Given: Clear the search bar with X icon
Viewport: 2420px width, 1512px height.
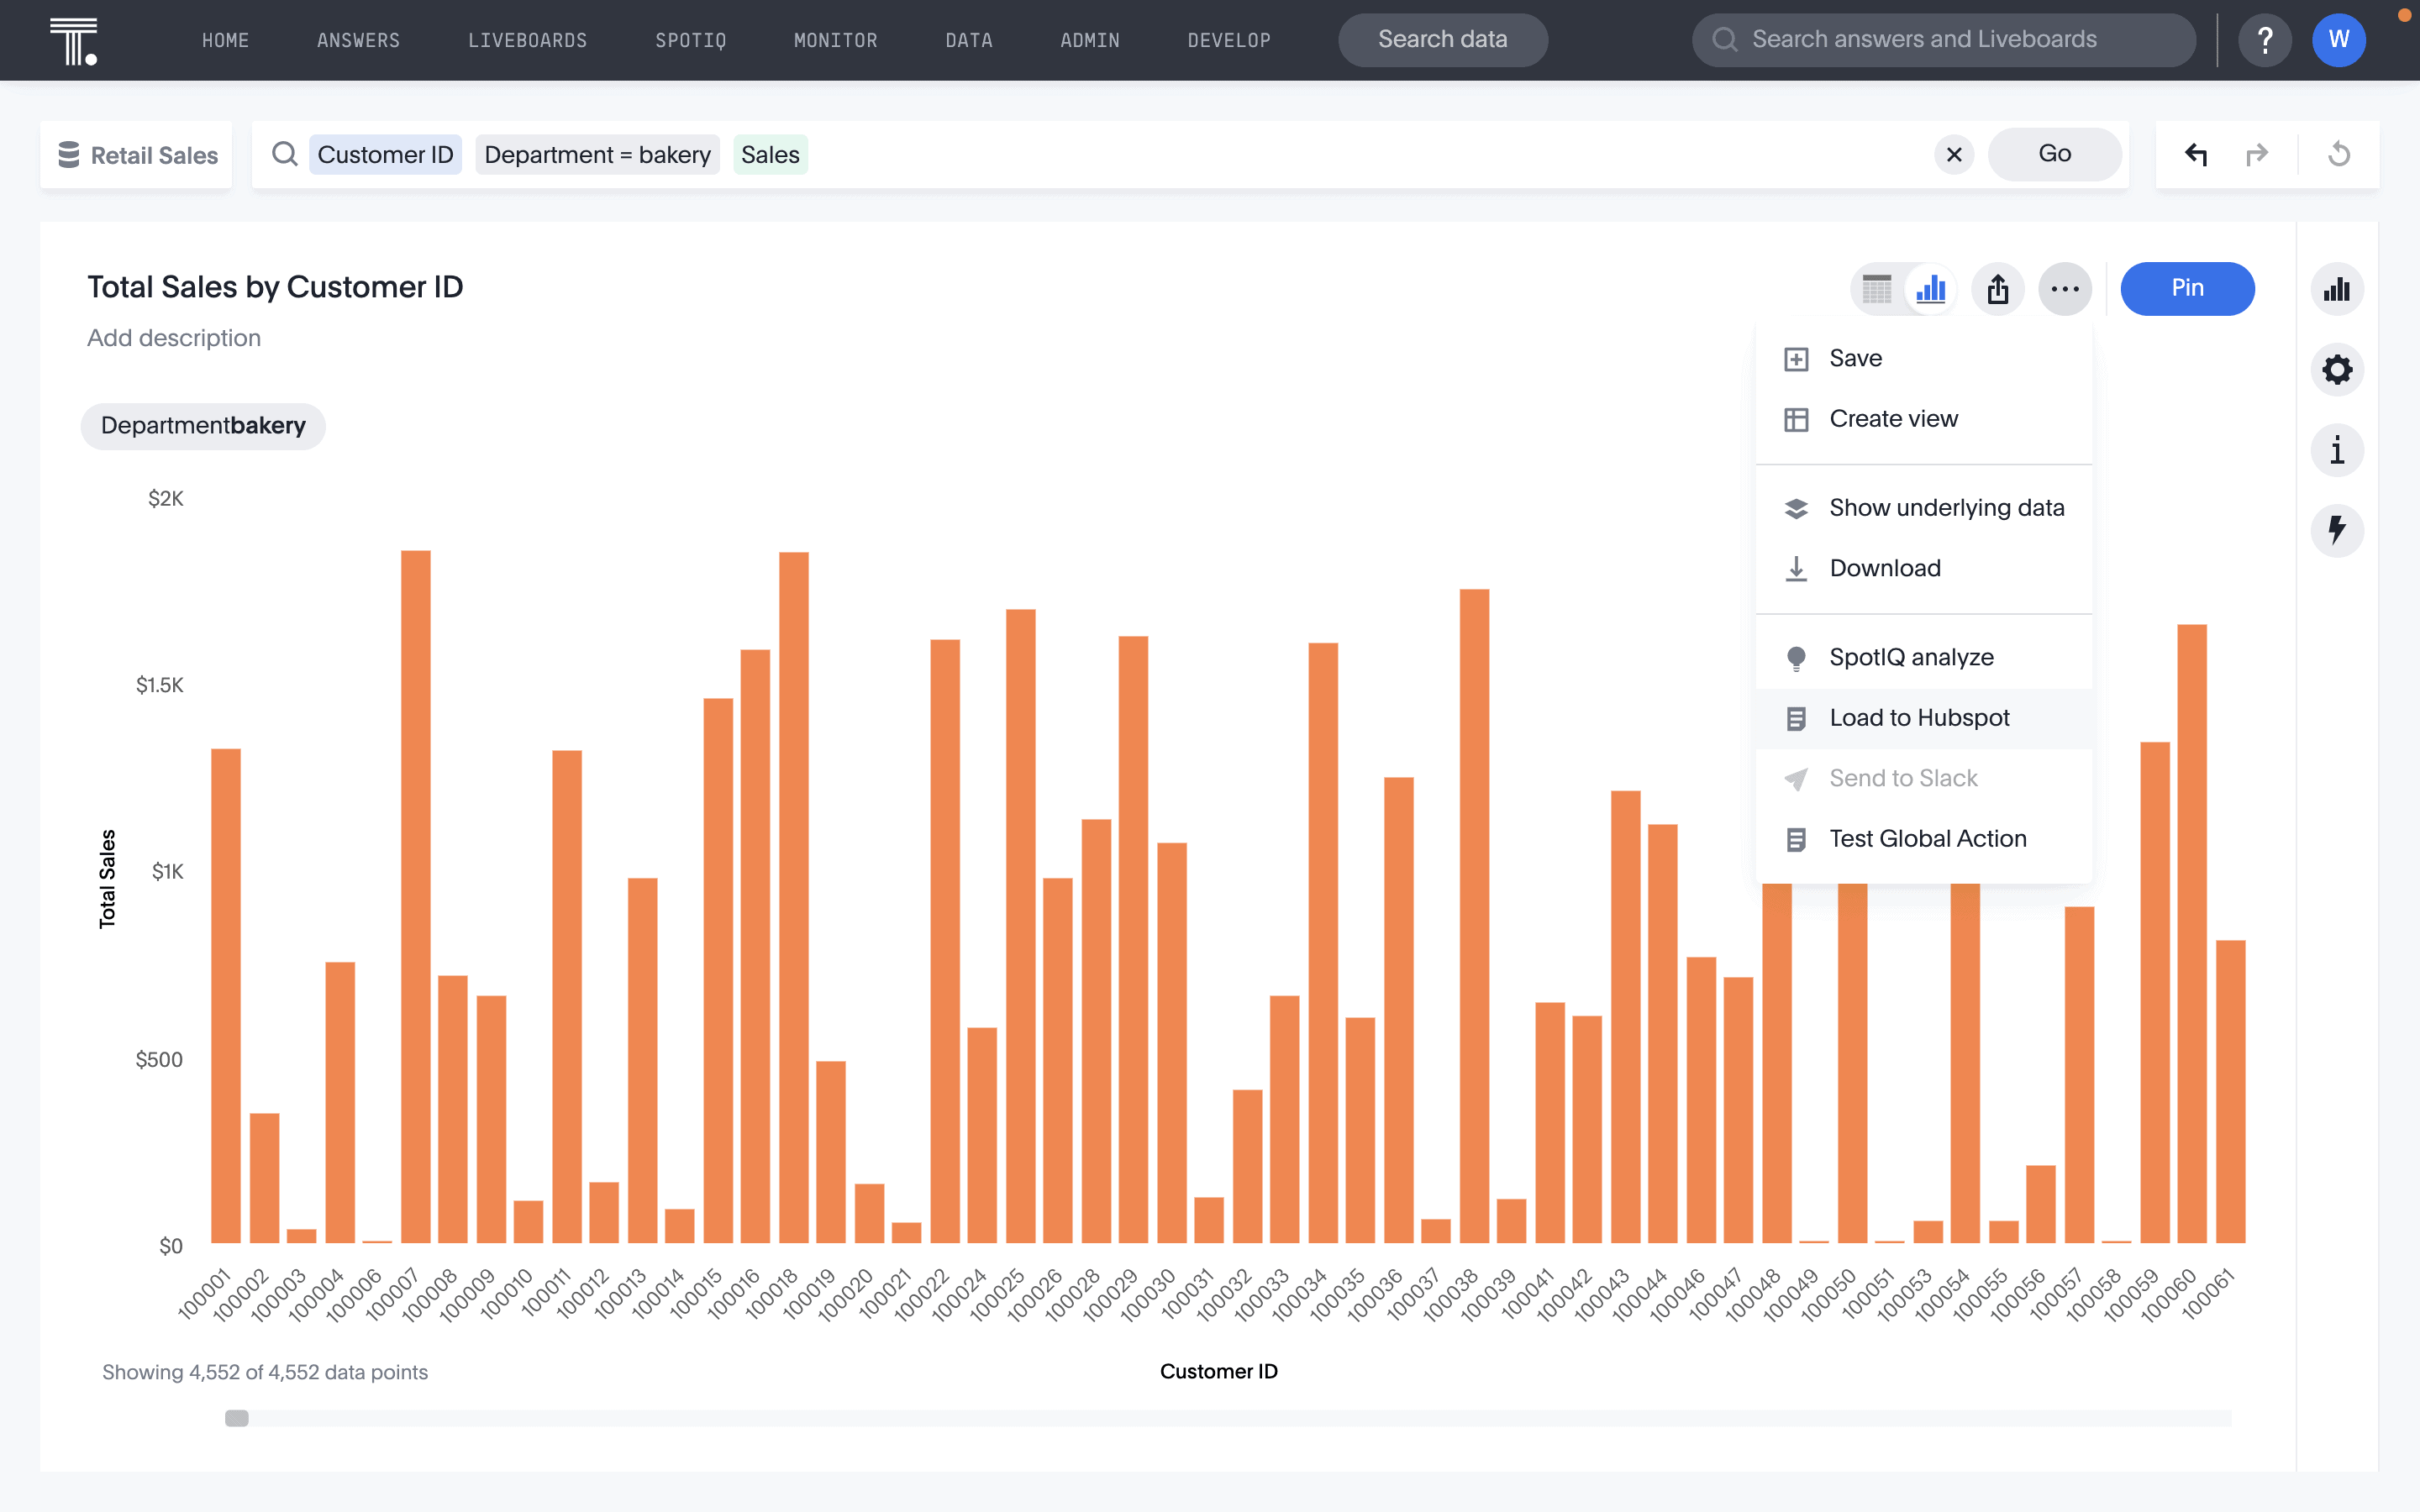Looking at the screenshot, I should pyautogui.click(x=1954, y=155).
